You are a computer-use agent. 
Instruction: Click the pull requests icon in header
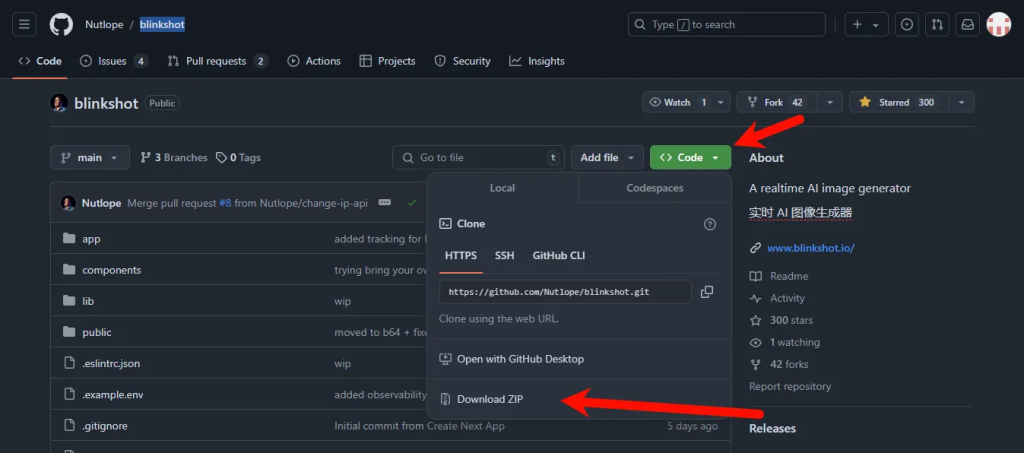click(x=937, y=24)
